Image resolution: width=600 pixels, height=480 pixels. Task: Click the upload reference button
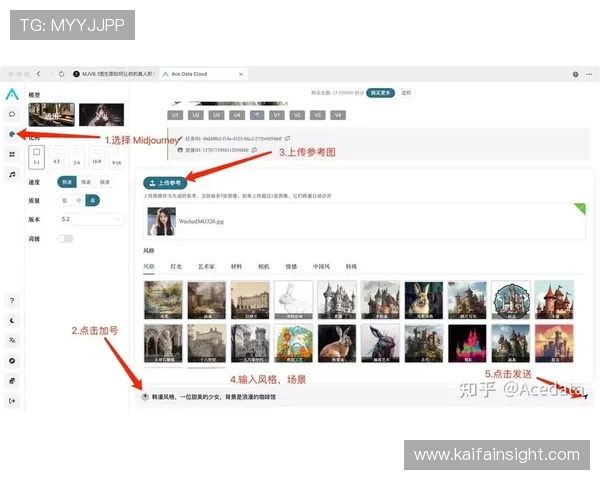tap(165, 183)
